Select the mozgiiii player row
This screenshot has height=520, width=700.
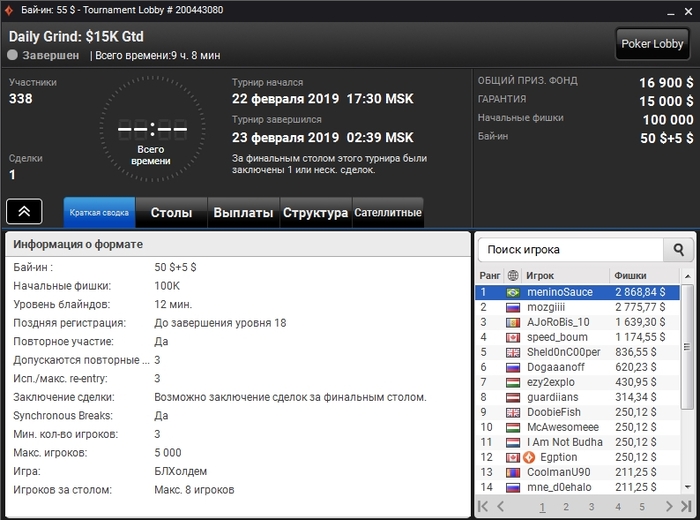click(578, 308)
